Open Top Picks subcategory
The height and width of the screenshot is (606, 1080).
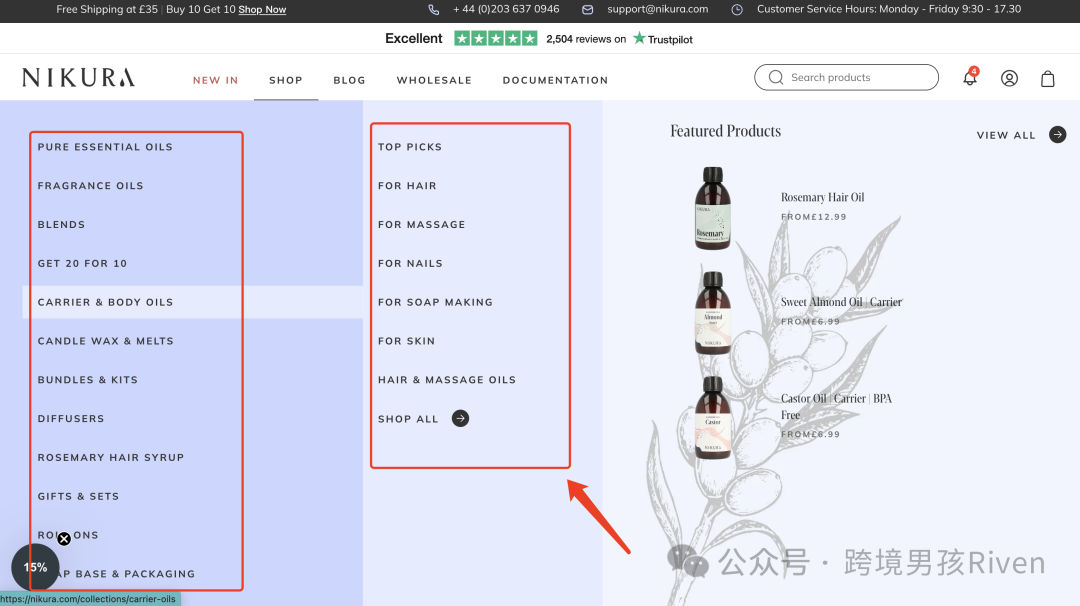(x=410, y=147)
